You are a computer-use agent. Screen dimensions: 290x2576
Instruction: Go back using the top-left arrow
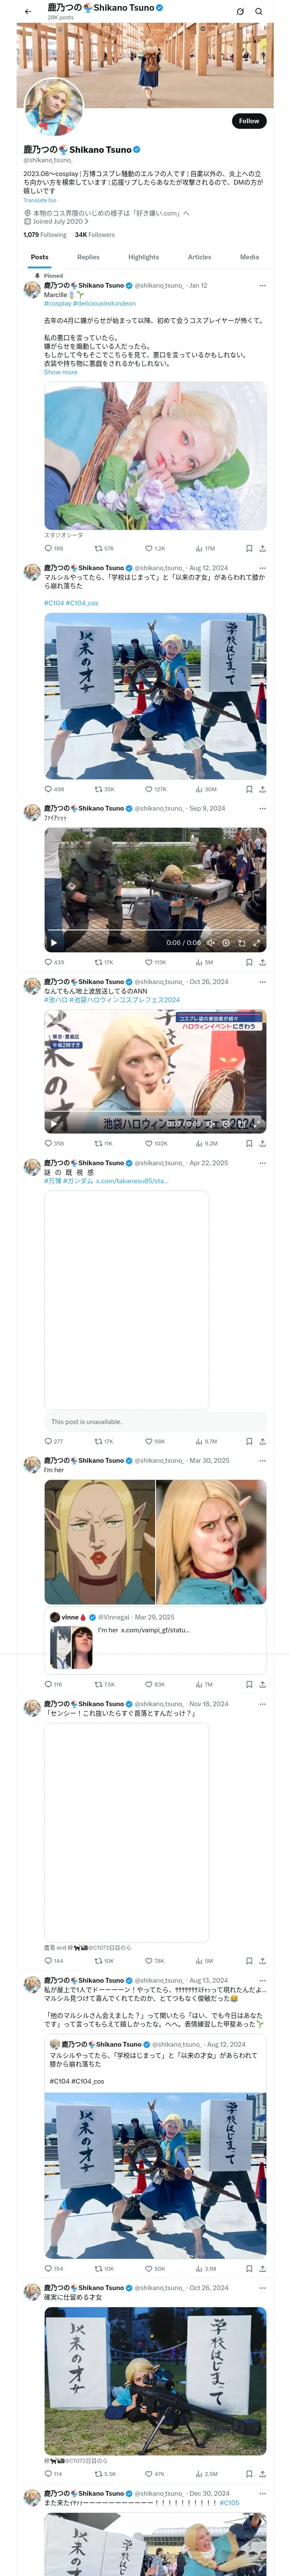(x=28, y=12)
